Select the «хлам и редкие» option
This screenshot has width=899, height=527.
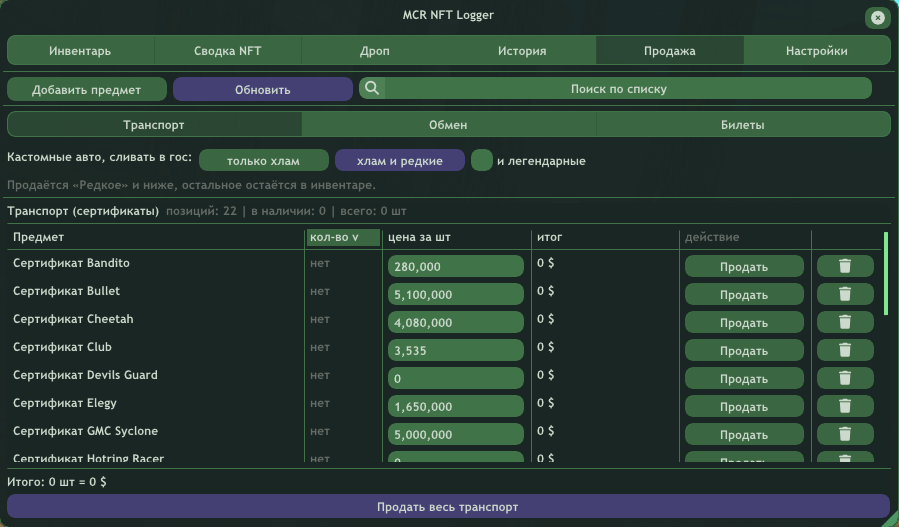pyautogui.click(x=400, y=161)
